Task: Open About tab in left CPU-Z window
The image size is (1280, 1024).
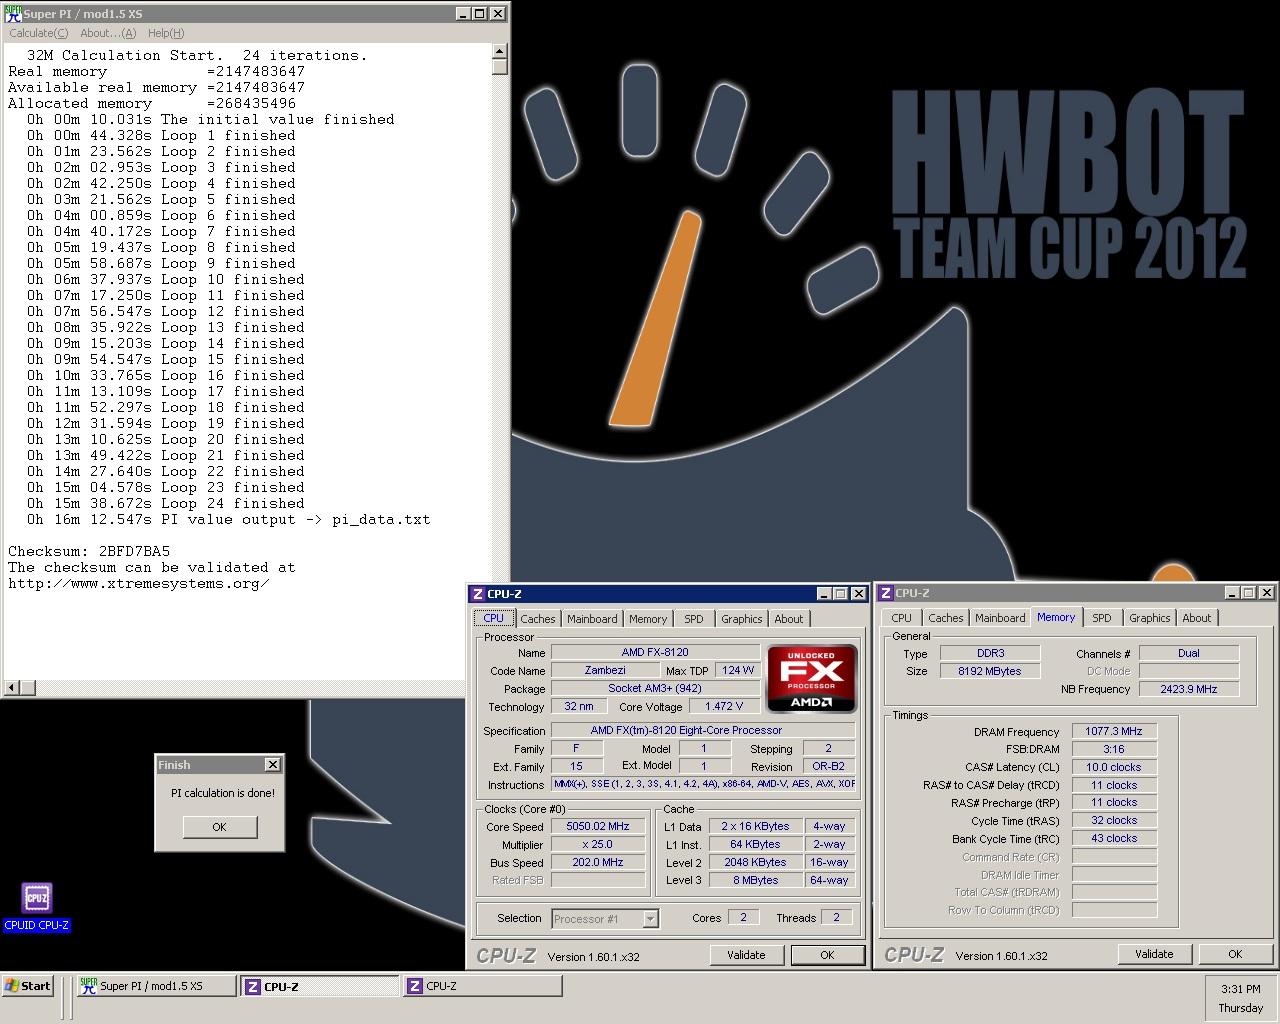Action: [789, 619]
